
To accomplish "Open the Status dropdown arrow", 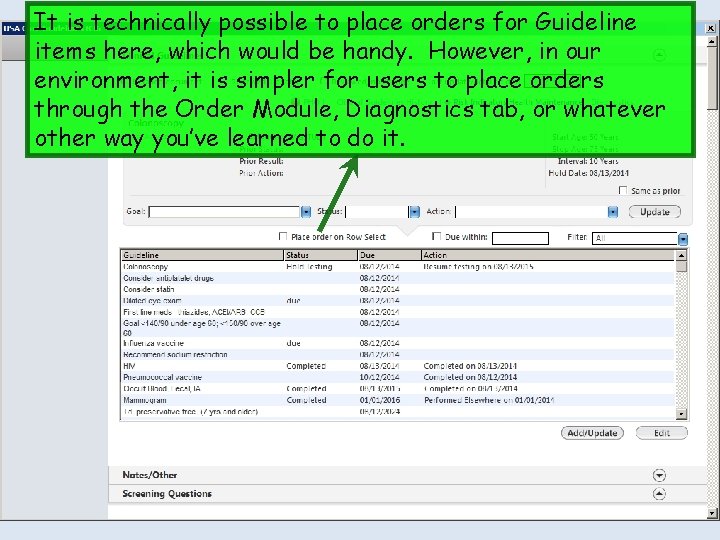I will point(415,212).
